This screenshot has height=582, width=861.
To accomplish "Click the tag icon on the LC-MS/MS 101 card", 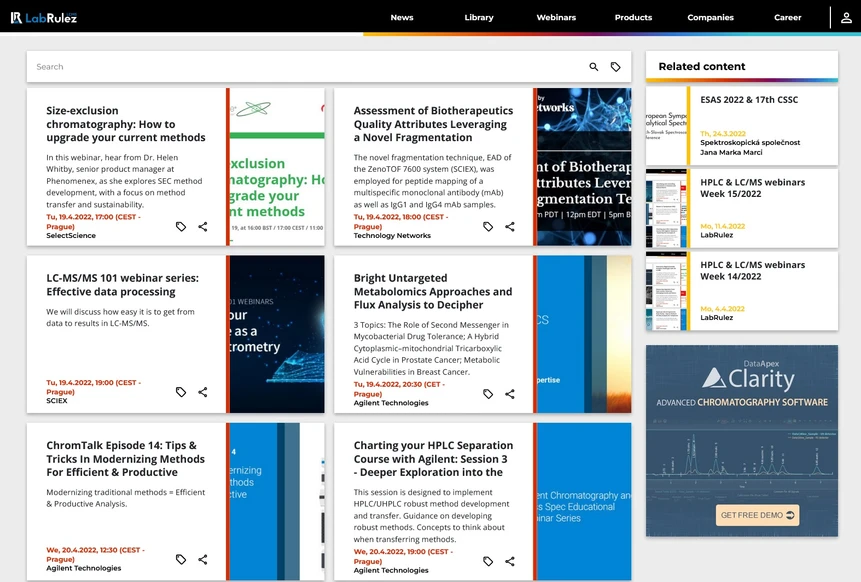I will point(181,392).
